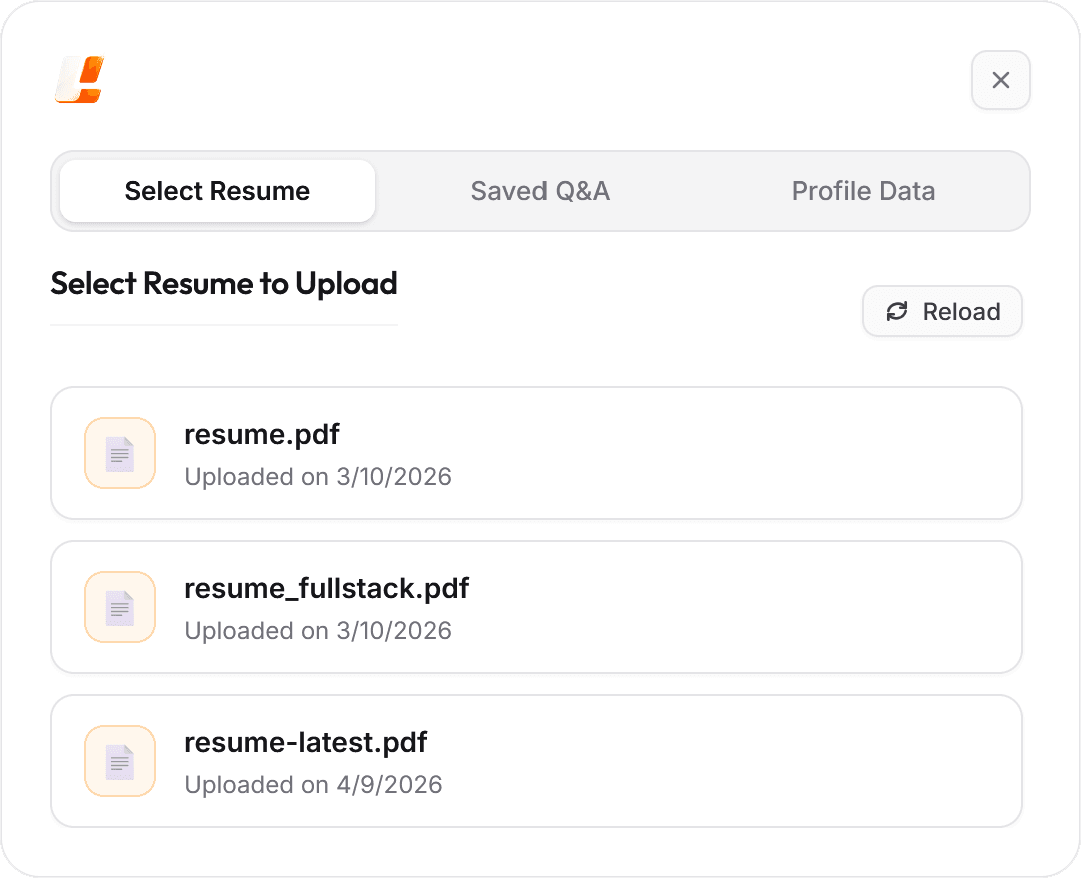Switch to the Select Resume tab
This screenshot has height=878, width=1081.
coord(217,191)
